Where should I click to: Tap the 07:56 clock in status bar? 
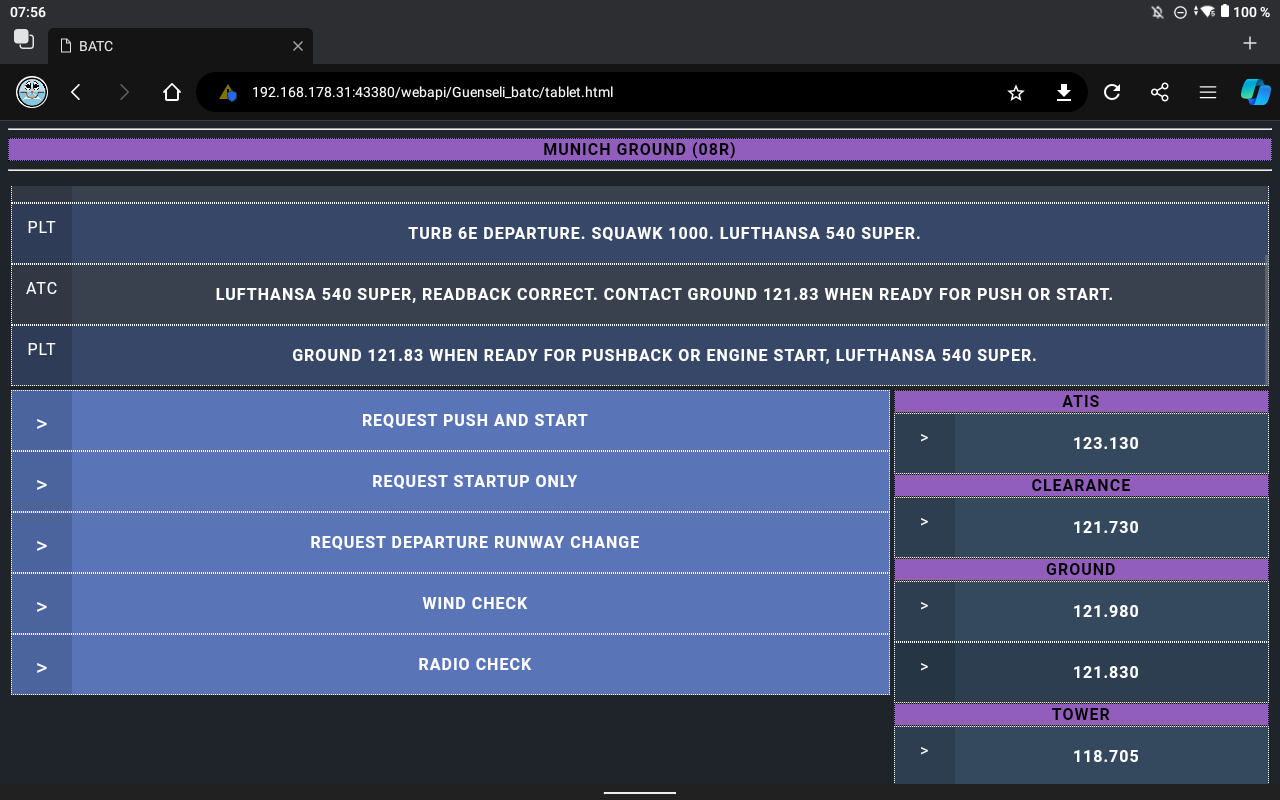[x=28, y=12]
